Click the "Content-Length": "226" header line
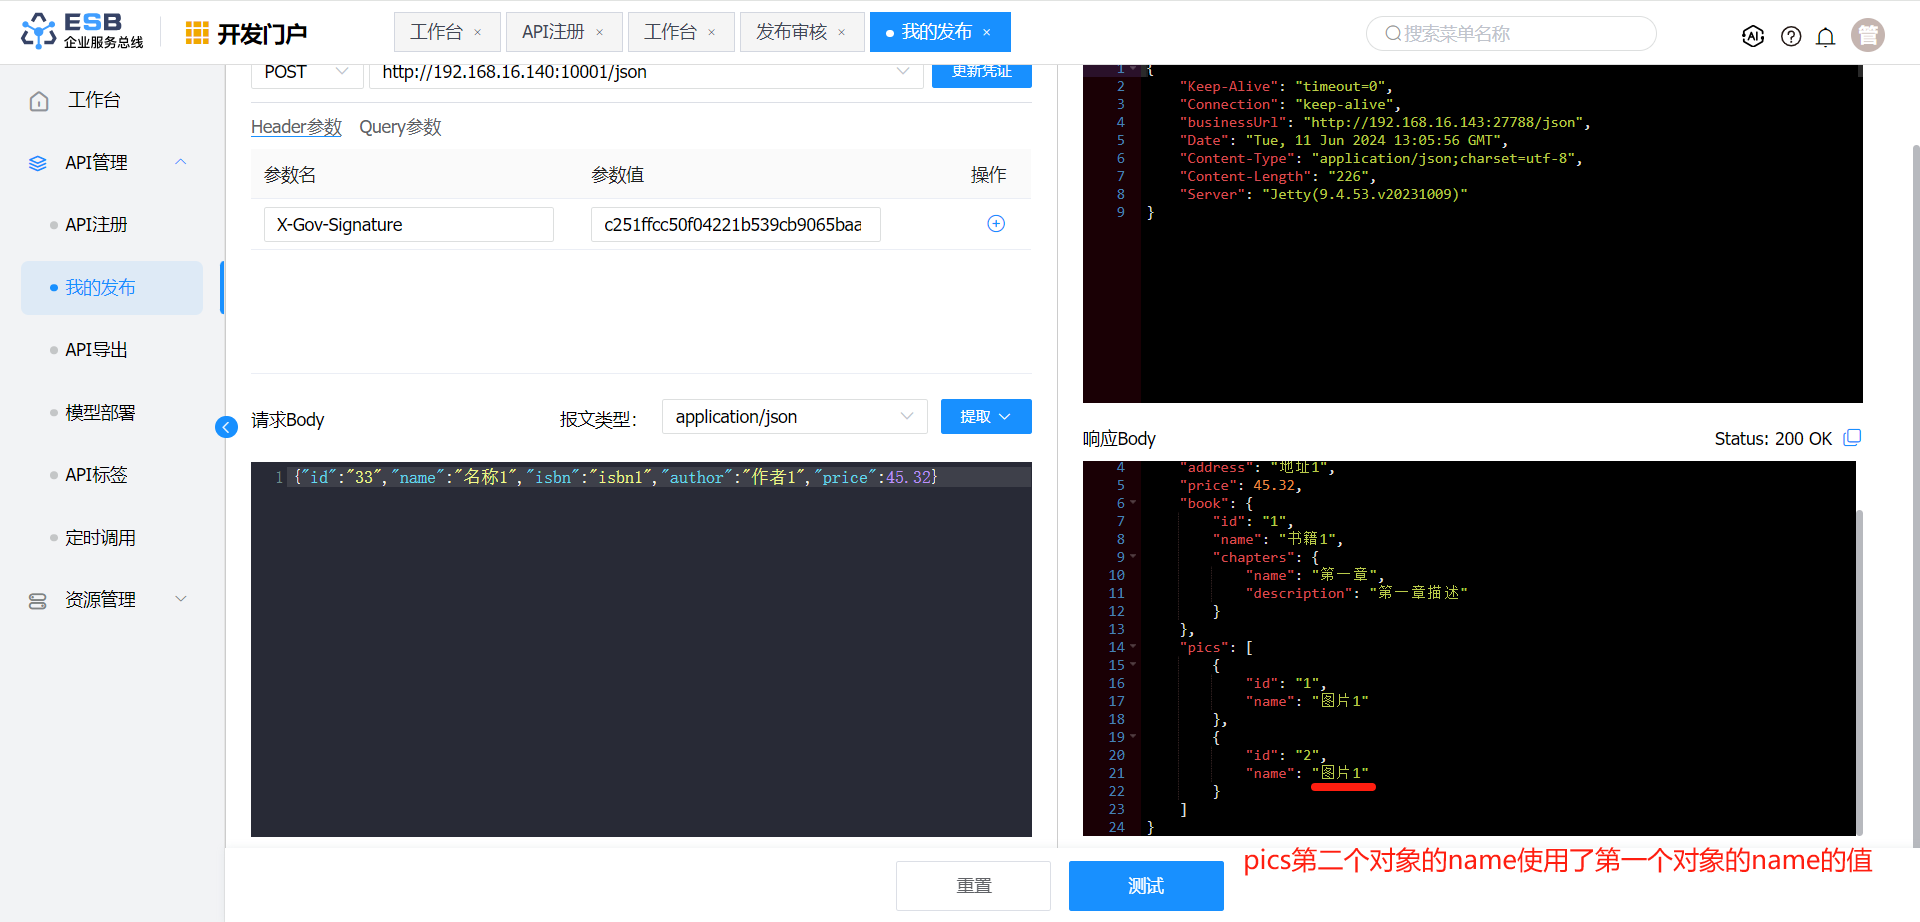This screenshot has width=1920, height=922. pyautogui.click(x=1278, y=177)
